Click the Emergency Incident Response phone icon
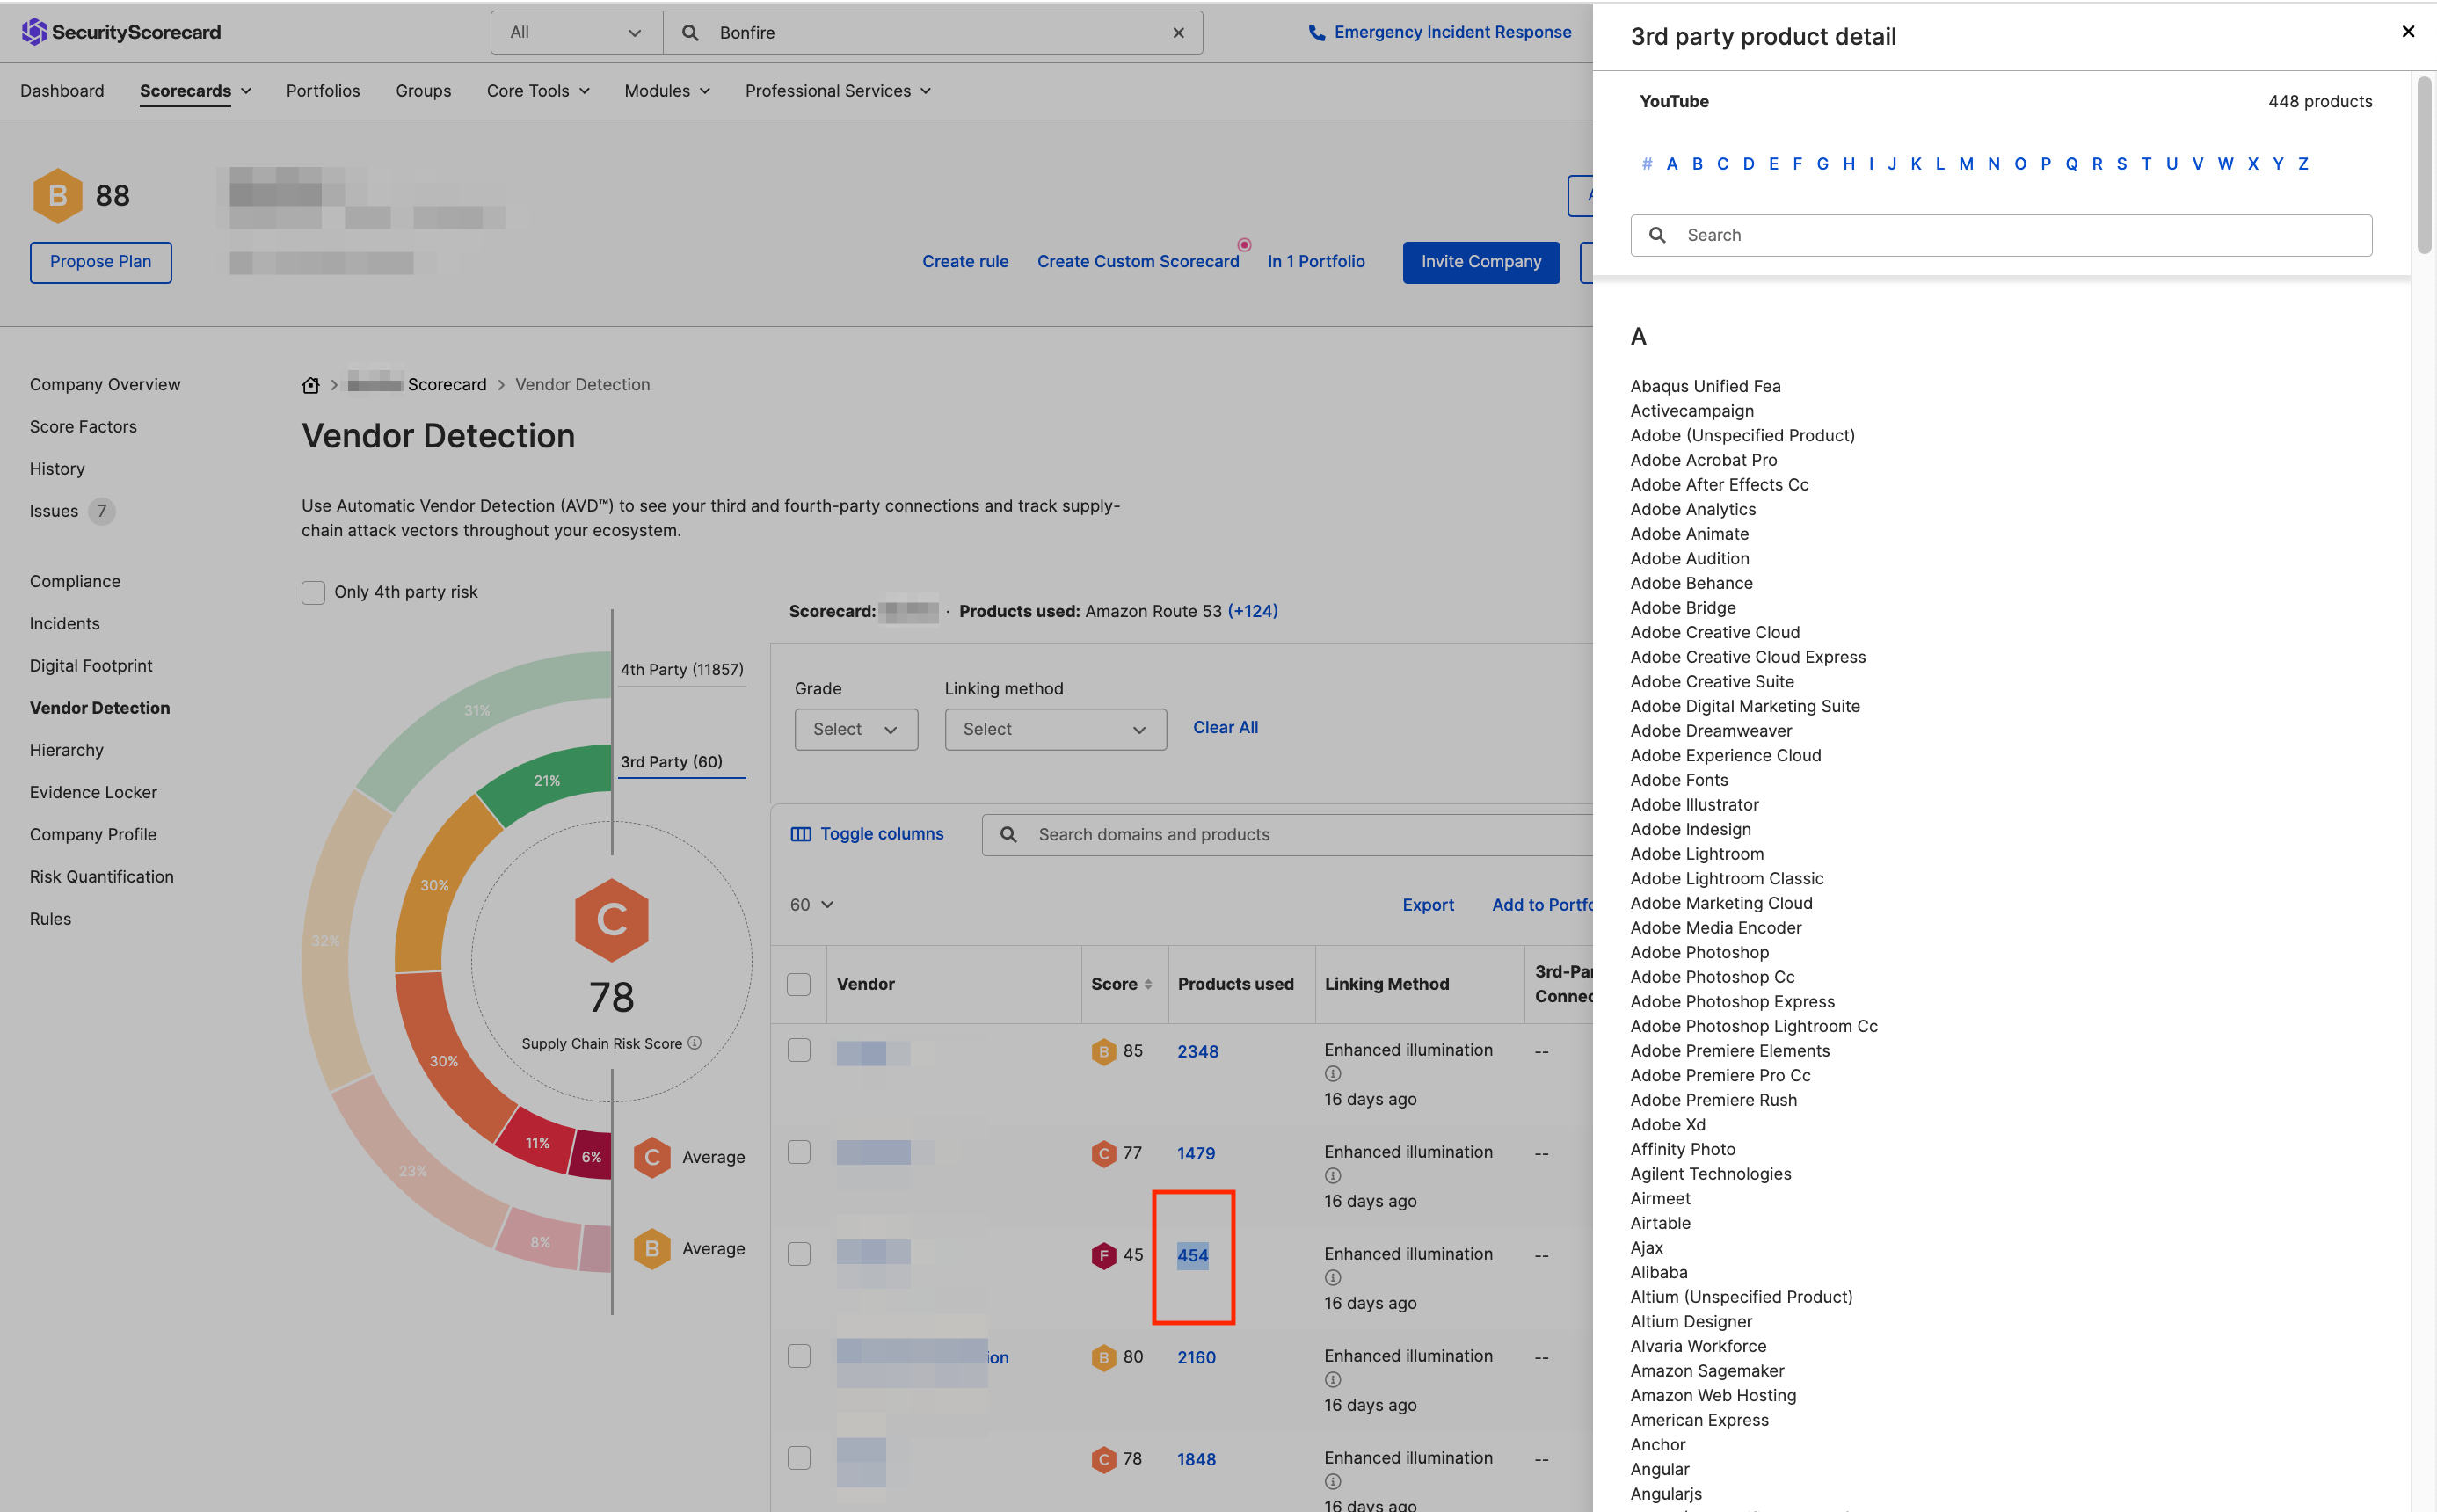Image resolution: width=2437 pixels, height=1512 pixels. point(1316,33)
